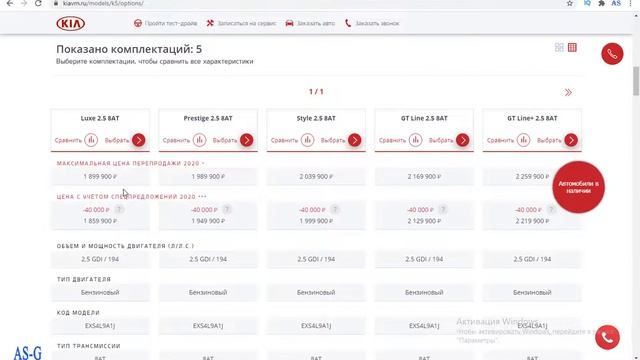This screenshot has width=640, height=360.
Task: Click the GT Line+ 2.5 8AT heading
Action: pos(532,118)
